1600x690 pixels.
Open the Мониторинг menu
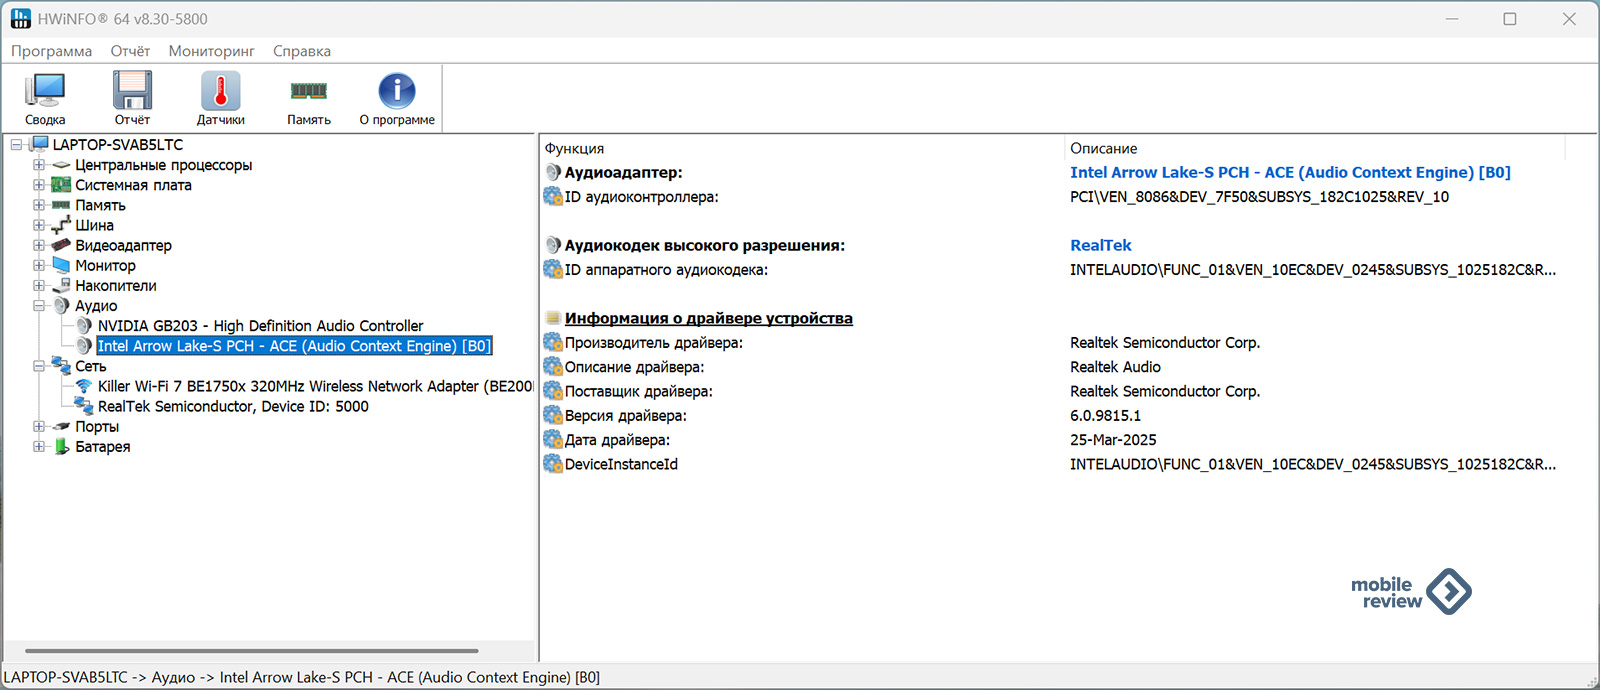pyautogui.click(x=211, y=51)
